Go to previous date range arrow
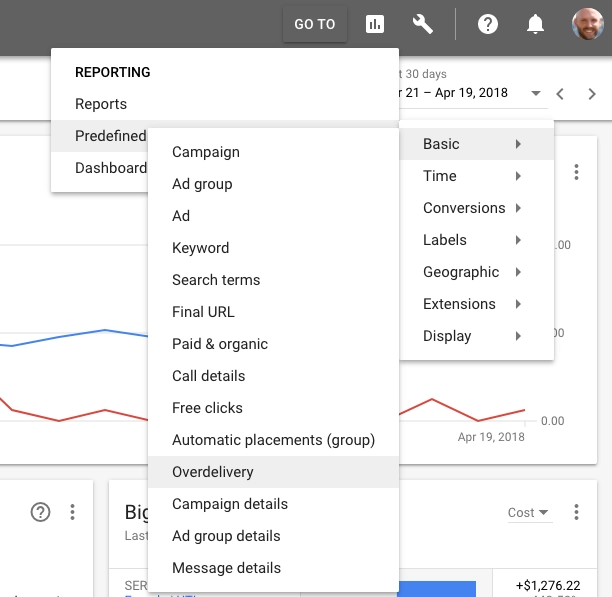Screen dimensions: 612x597 (x=560, y=94)
